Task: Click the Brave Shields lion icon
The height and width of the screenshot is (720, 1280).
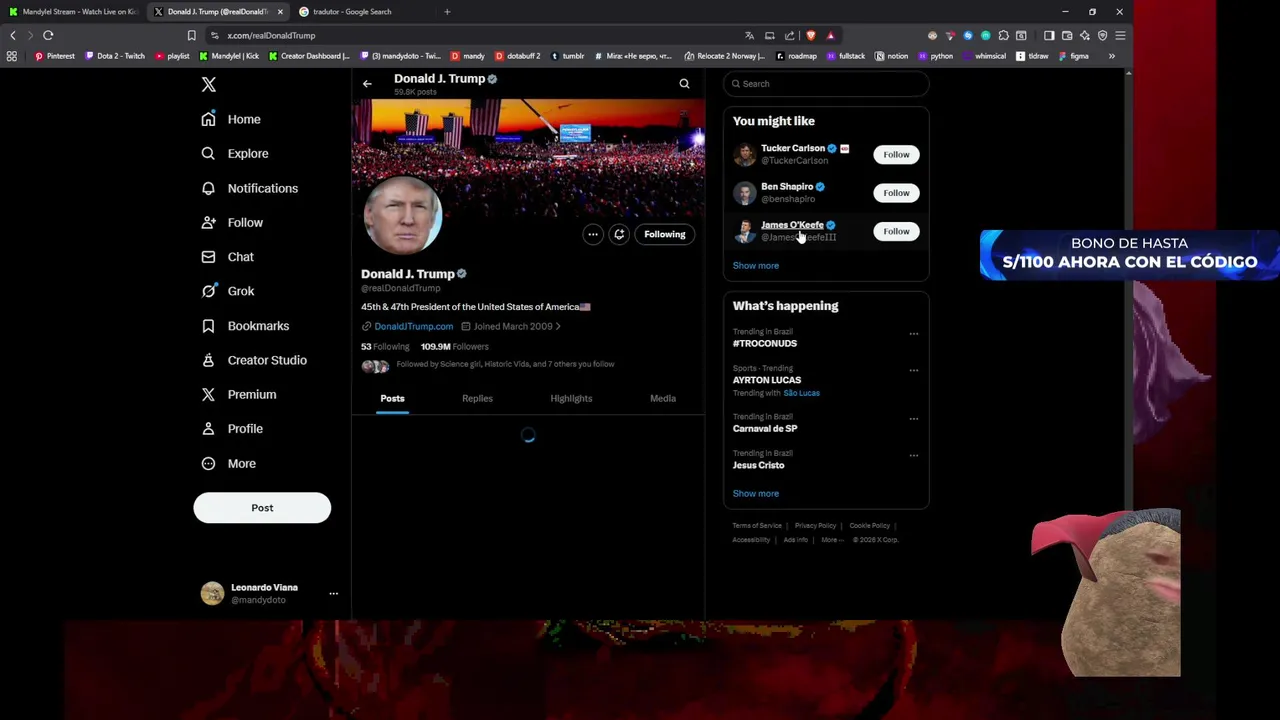Action: click(810, 36)
